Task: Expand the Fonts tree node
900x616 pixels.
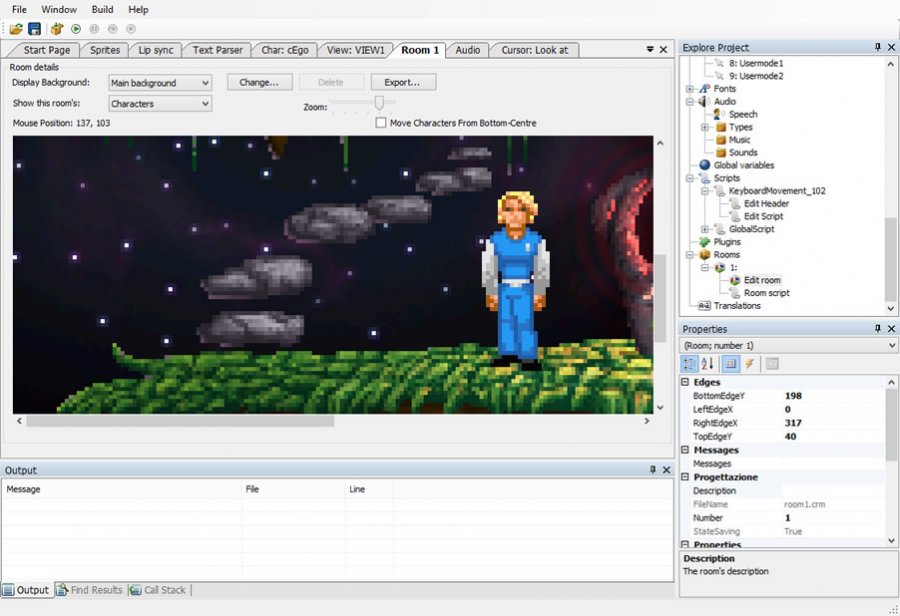Action: [x=689, y=88]
